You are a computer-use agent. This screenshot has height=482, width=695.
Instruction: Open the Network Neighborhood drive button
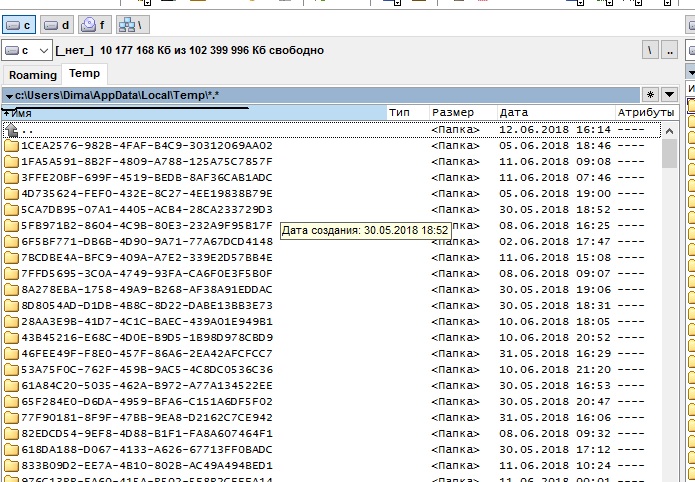tap(132, 23)
